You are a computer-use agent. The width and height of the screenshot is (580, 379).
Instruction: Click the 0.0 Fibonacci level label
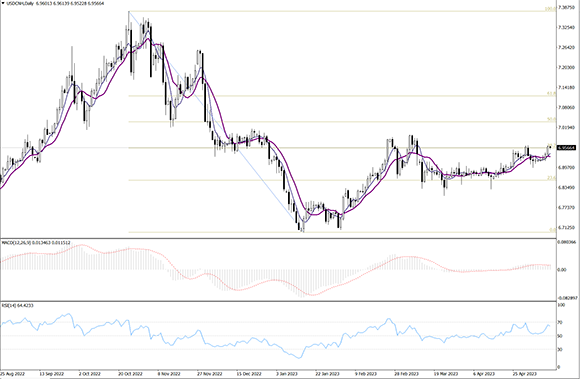(552, 230)
